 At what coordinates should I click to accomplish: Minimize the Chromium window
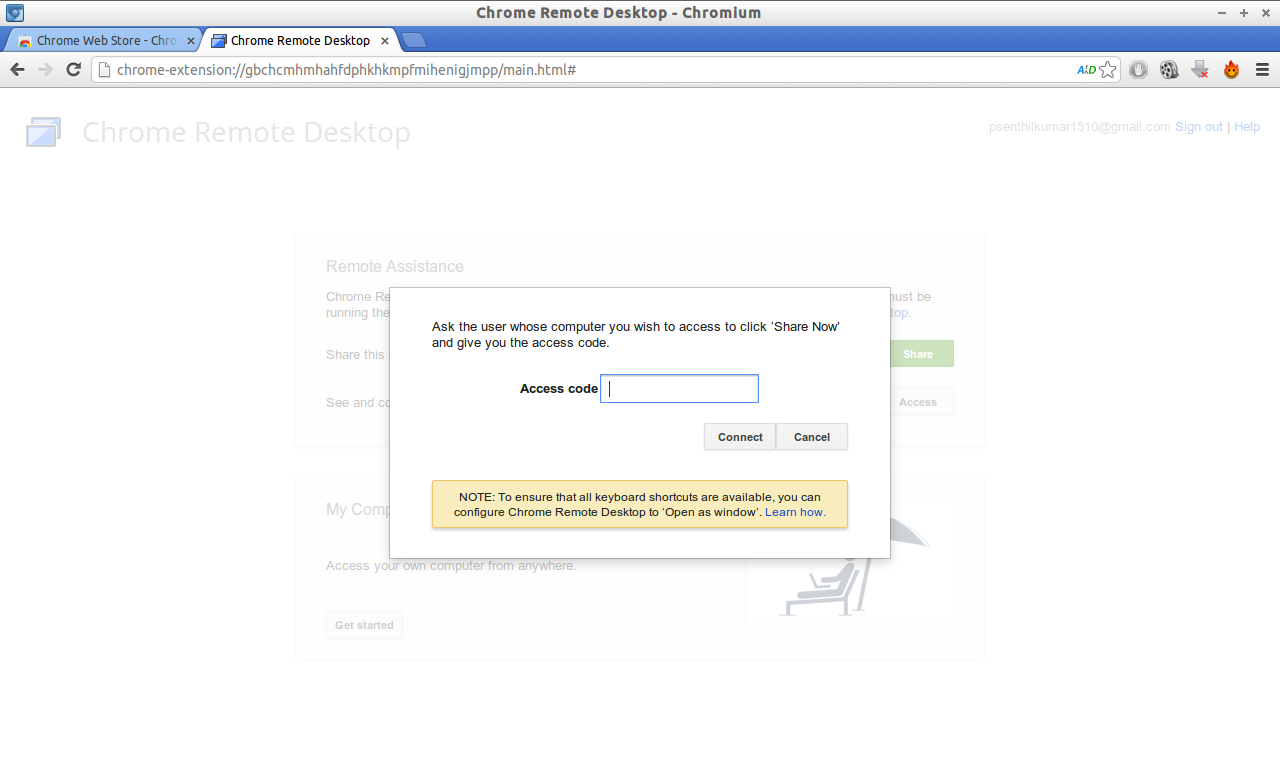pos(1223,13)
